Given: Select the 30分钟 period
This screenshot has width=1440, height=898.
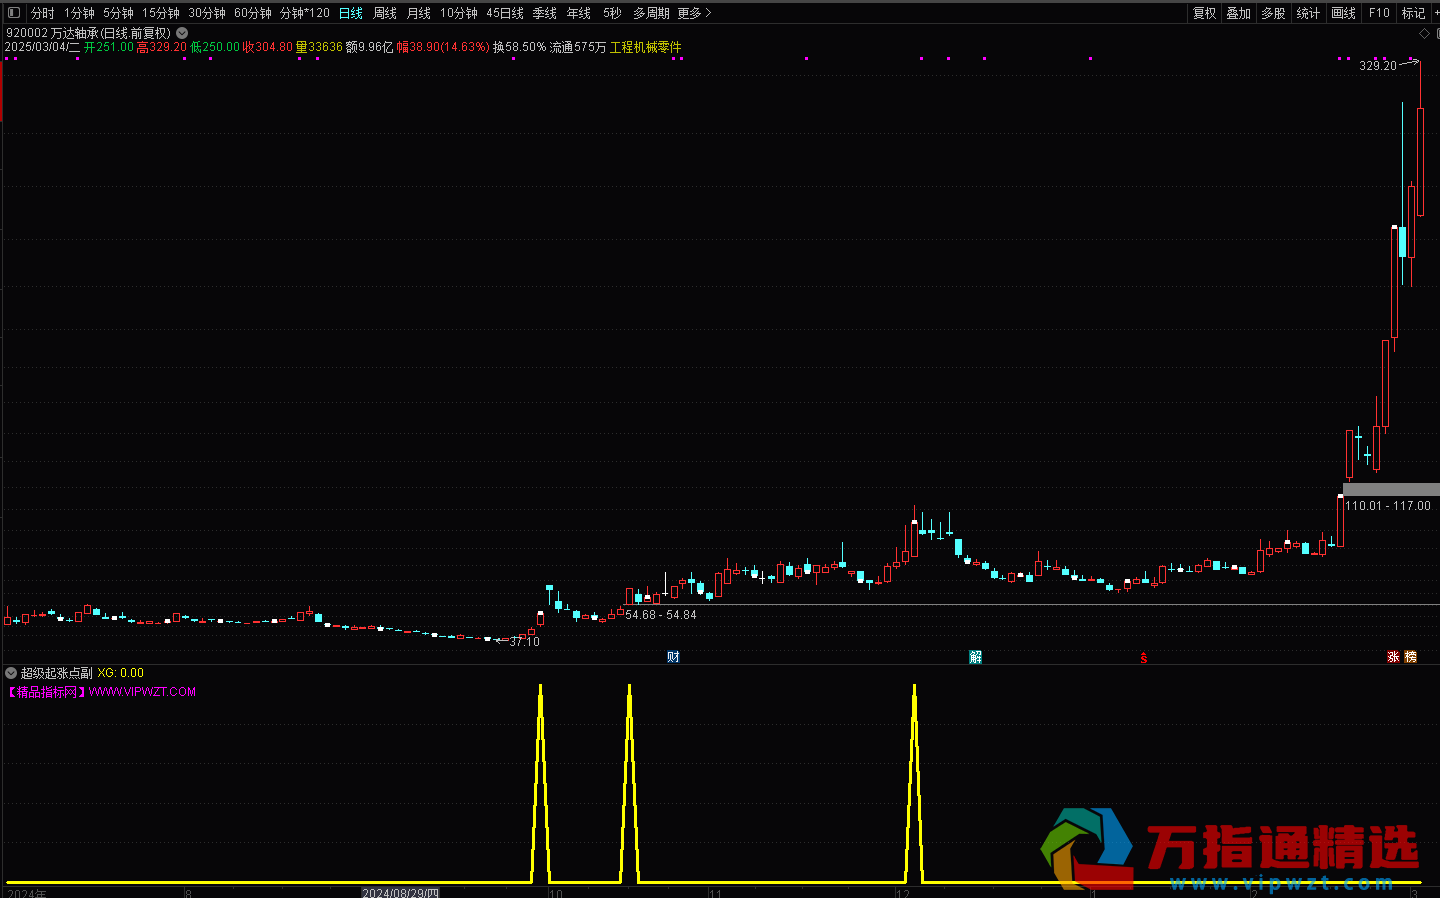Looking at the screenshot, I should [x=207, y=13].
